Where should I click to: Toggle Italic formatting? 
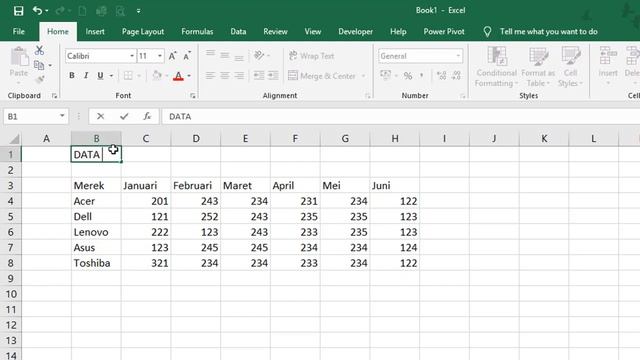pos(86,76)
